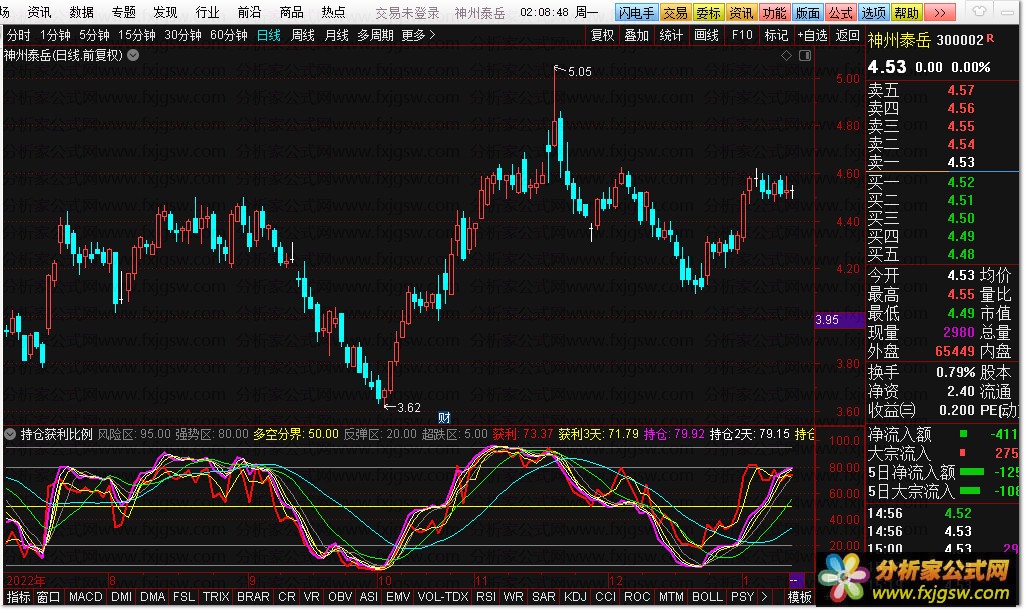Click 返回 back button
1026x610 pixels.
coord(847,35)
